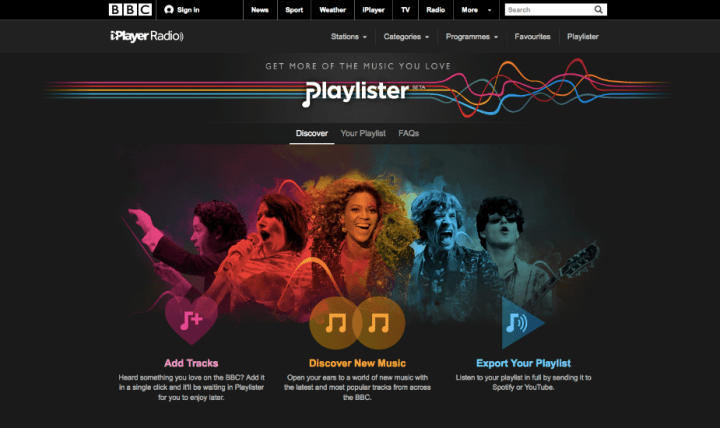Expand the Stations dropdown
Viewport: 720px width, 428px height.
click(x=349, y=37)
